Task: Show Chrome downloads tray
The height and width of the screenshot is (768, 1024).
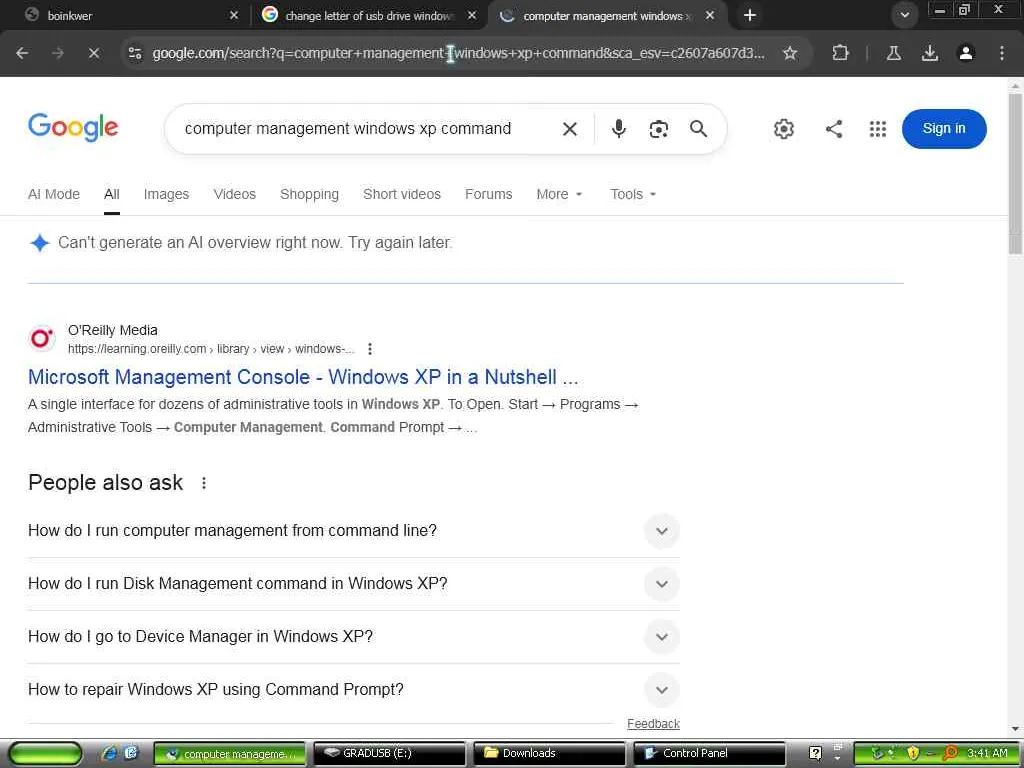Action: coord(930,53)
